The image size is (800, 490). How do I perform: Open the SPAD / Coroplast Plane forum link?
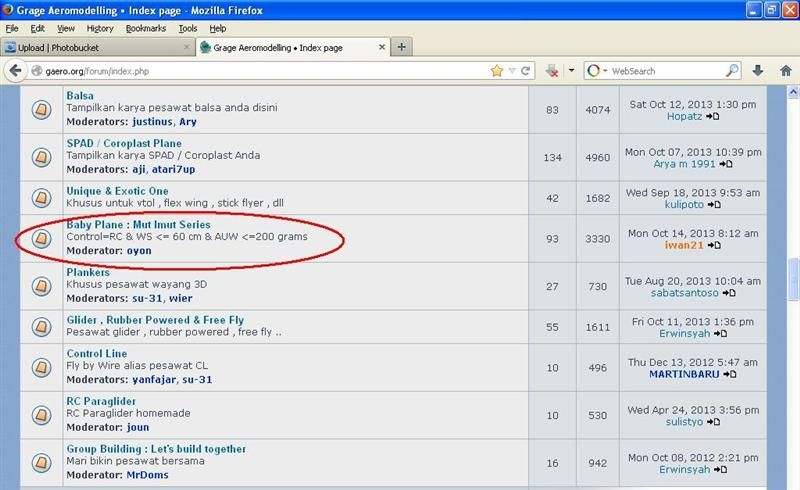124,144
